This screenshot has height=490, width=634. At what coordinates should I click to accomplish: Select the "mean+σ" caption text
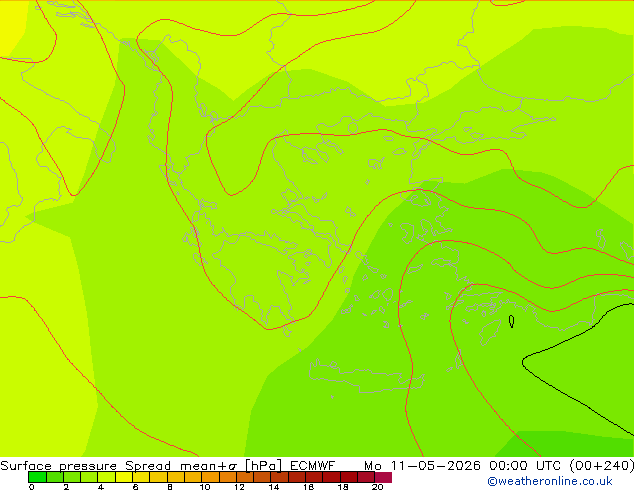pos(208,466)
